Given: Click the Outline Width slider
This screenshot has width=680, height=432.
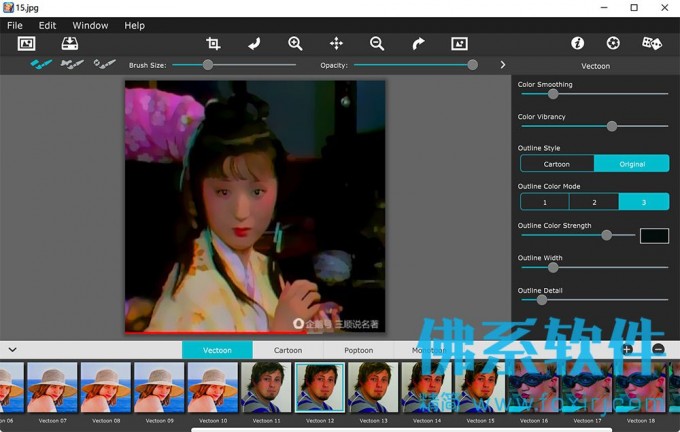Looking at the screenshot, I should [595, 268].
